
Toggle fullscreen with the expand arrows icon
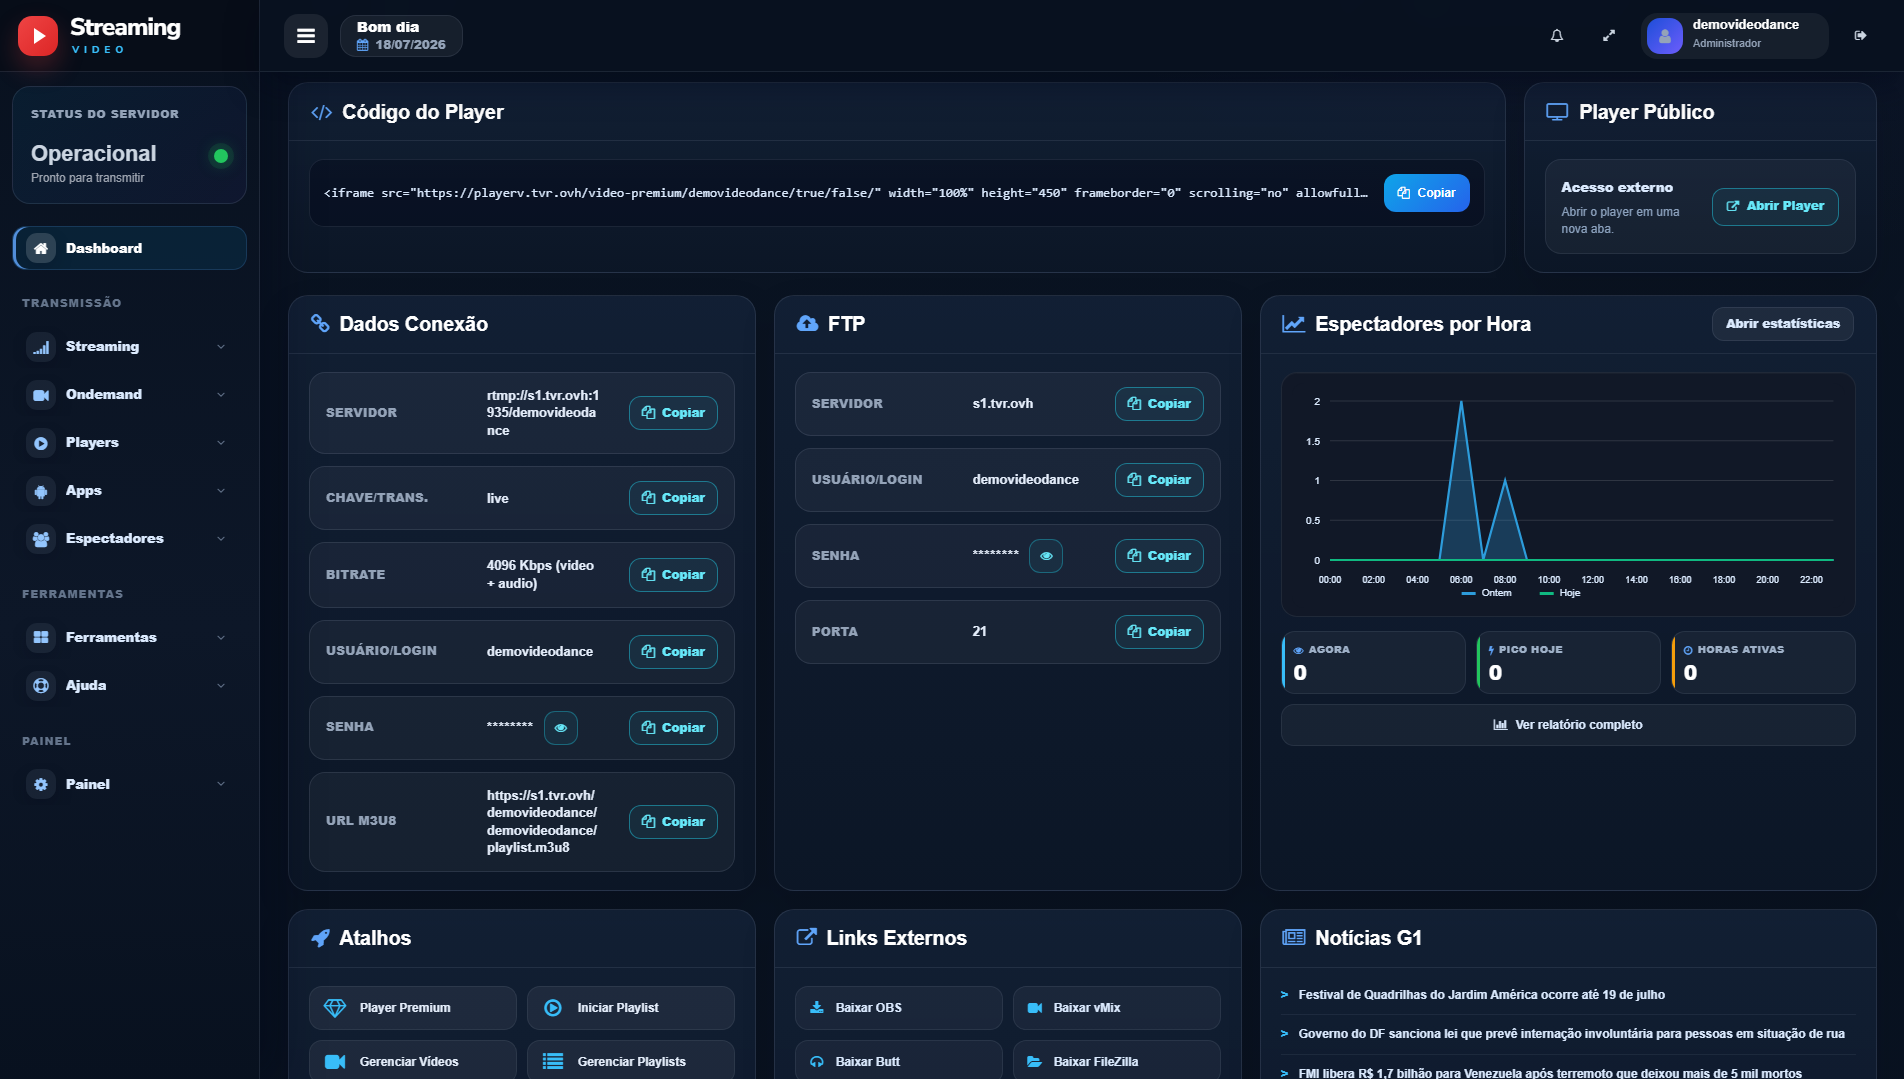pos(1609,36)
